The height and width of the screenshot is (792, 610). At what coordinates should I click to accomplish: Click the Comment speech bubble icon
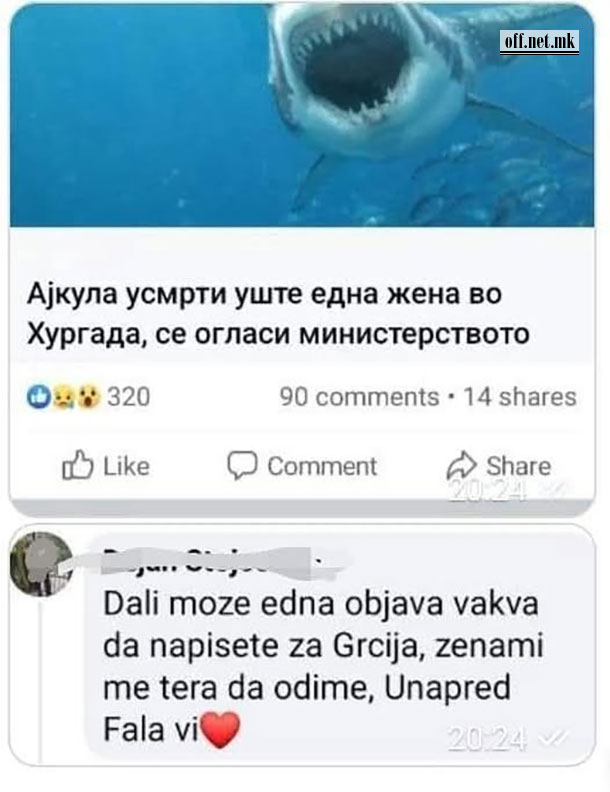tap(242, 465)
